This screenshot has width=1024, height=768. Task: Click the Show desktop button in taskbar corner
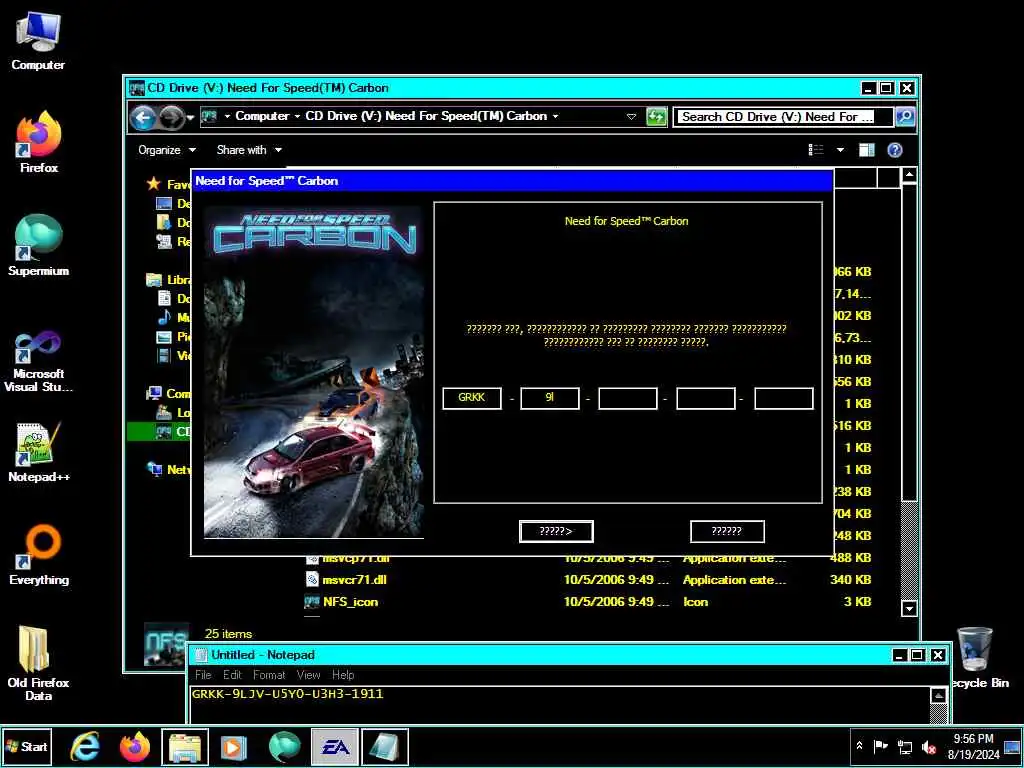click(1013, 746)
